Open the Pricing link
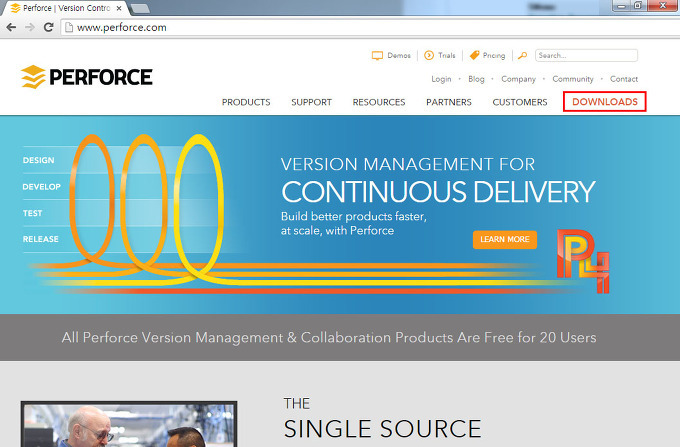This screenshot has height=447, width=680. click(x=494, y=55)
